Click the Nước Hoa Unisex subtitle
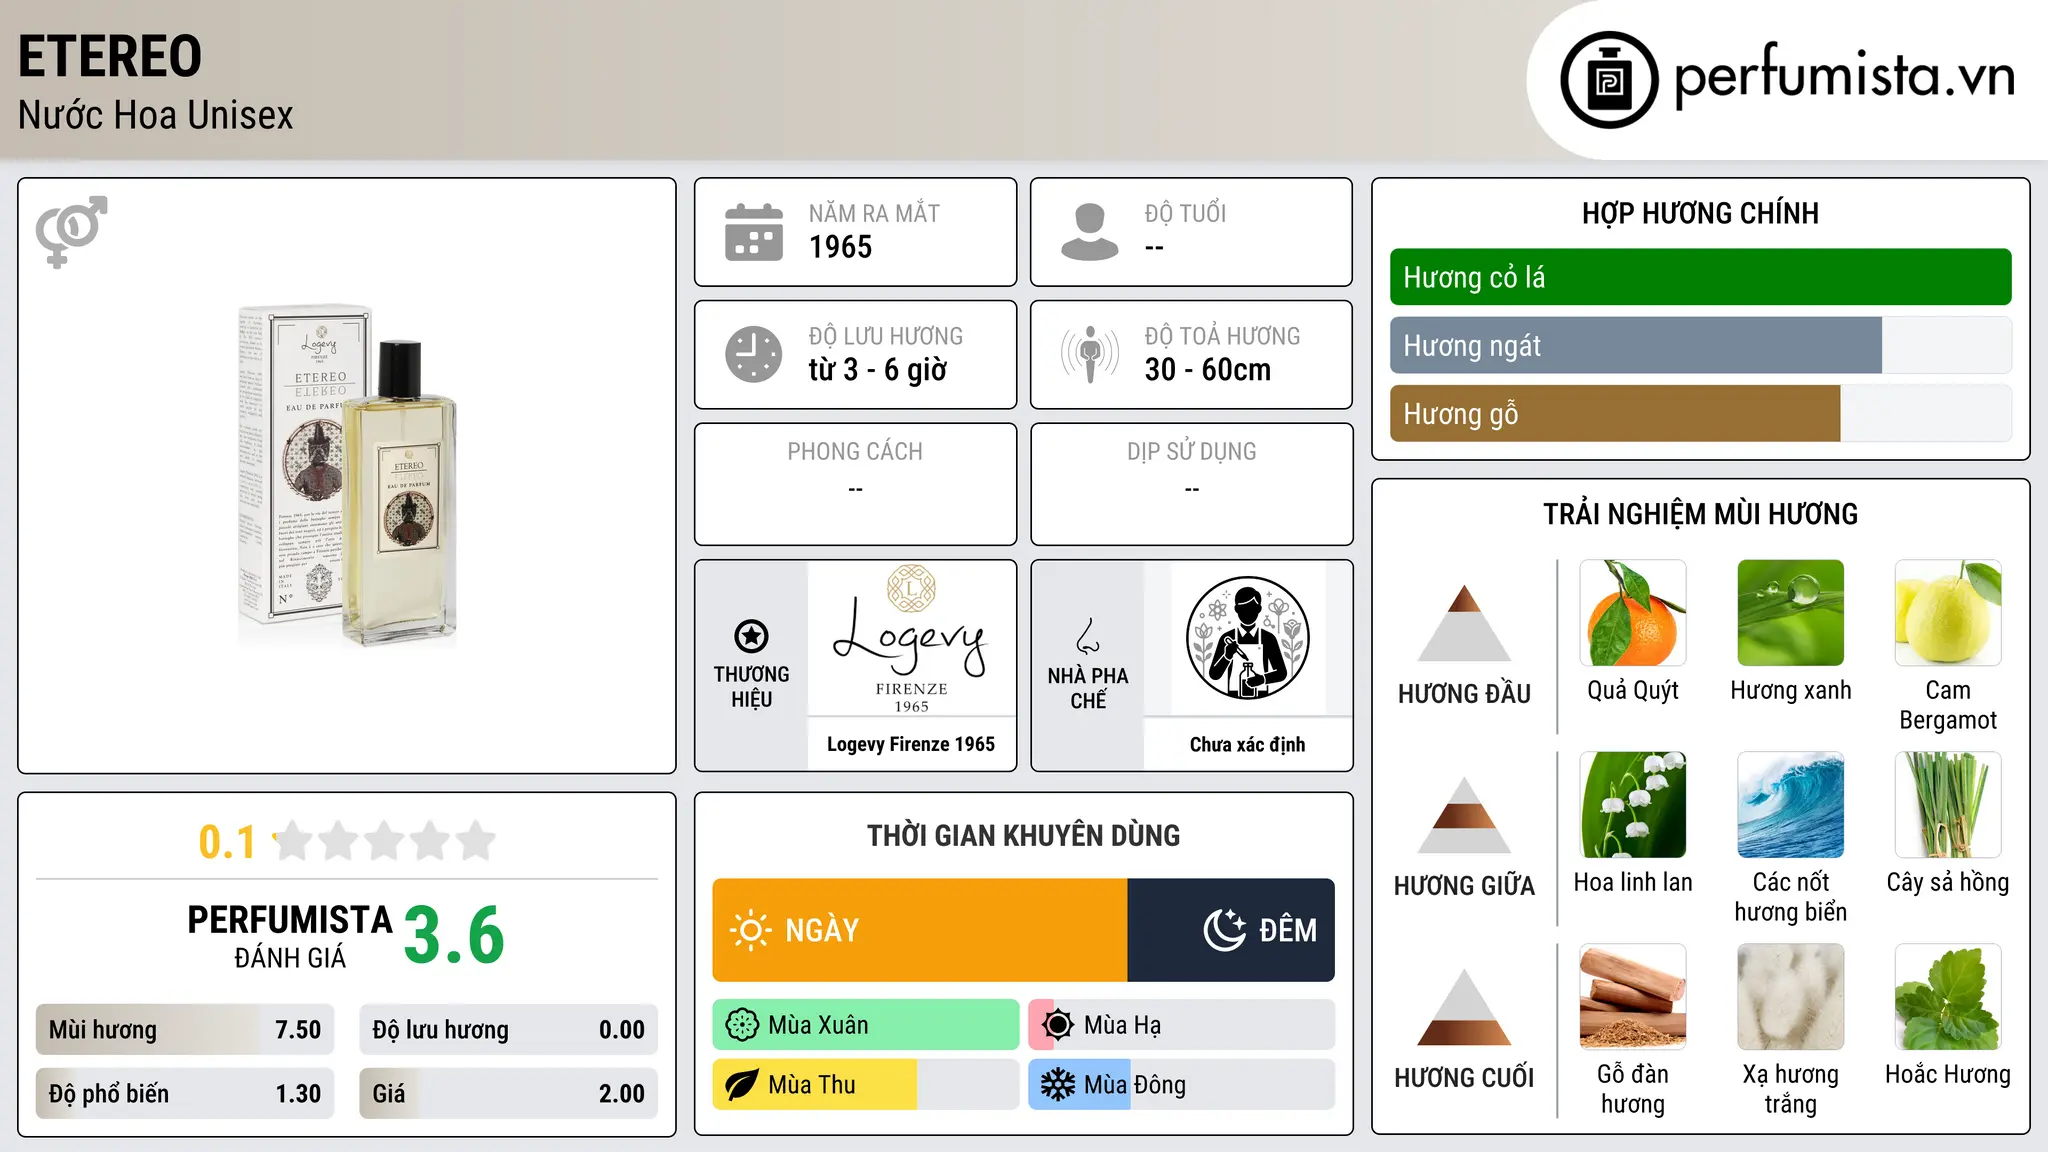Image resolution: width=2048 pixels, height=1152 pixels. [x=156, y=115]
